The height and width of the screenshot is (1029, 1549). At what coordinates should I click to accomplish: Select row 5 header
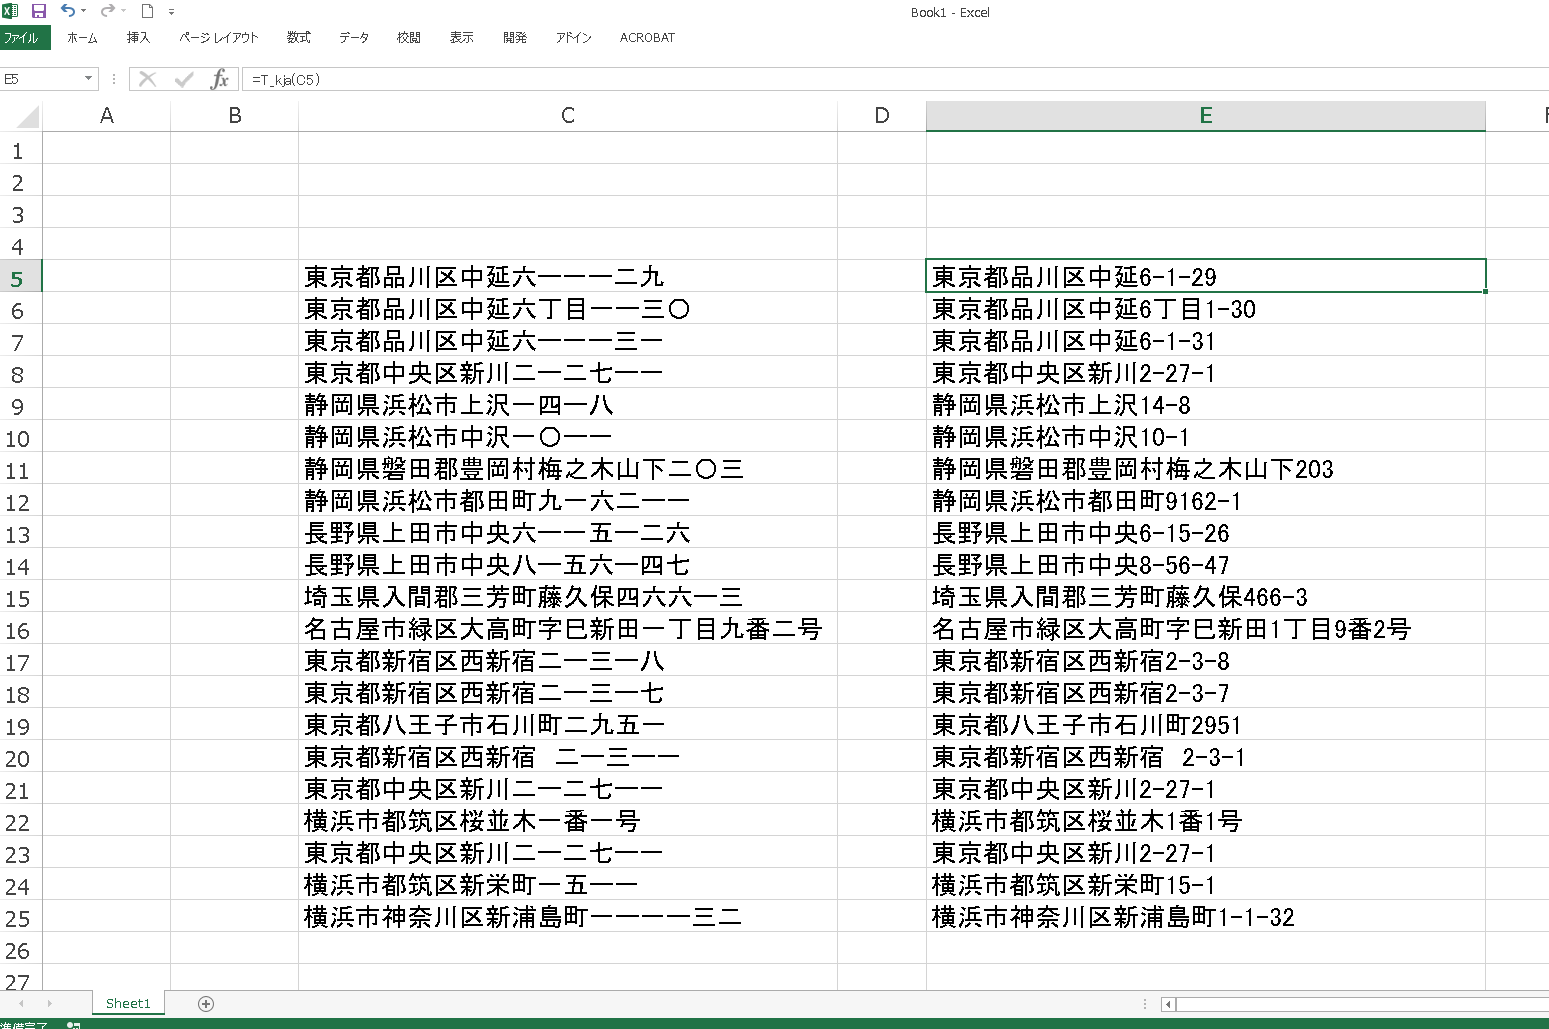tap(20, 279)
